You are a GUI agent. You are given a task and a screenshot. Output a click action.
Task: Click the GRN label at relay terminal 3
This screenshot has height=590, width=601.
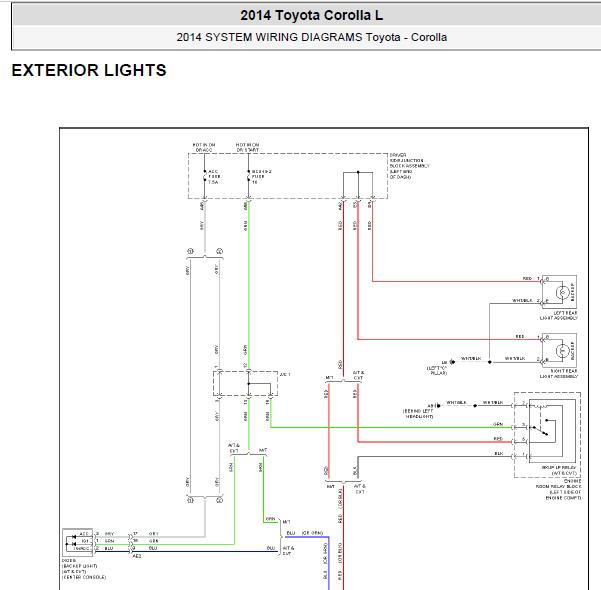(498, 424)
